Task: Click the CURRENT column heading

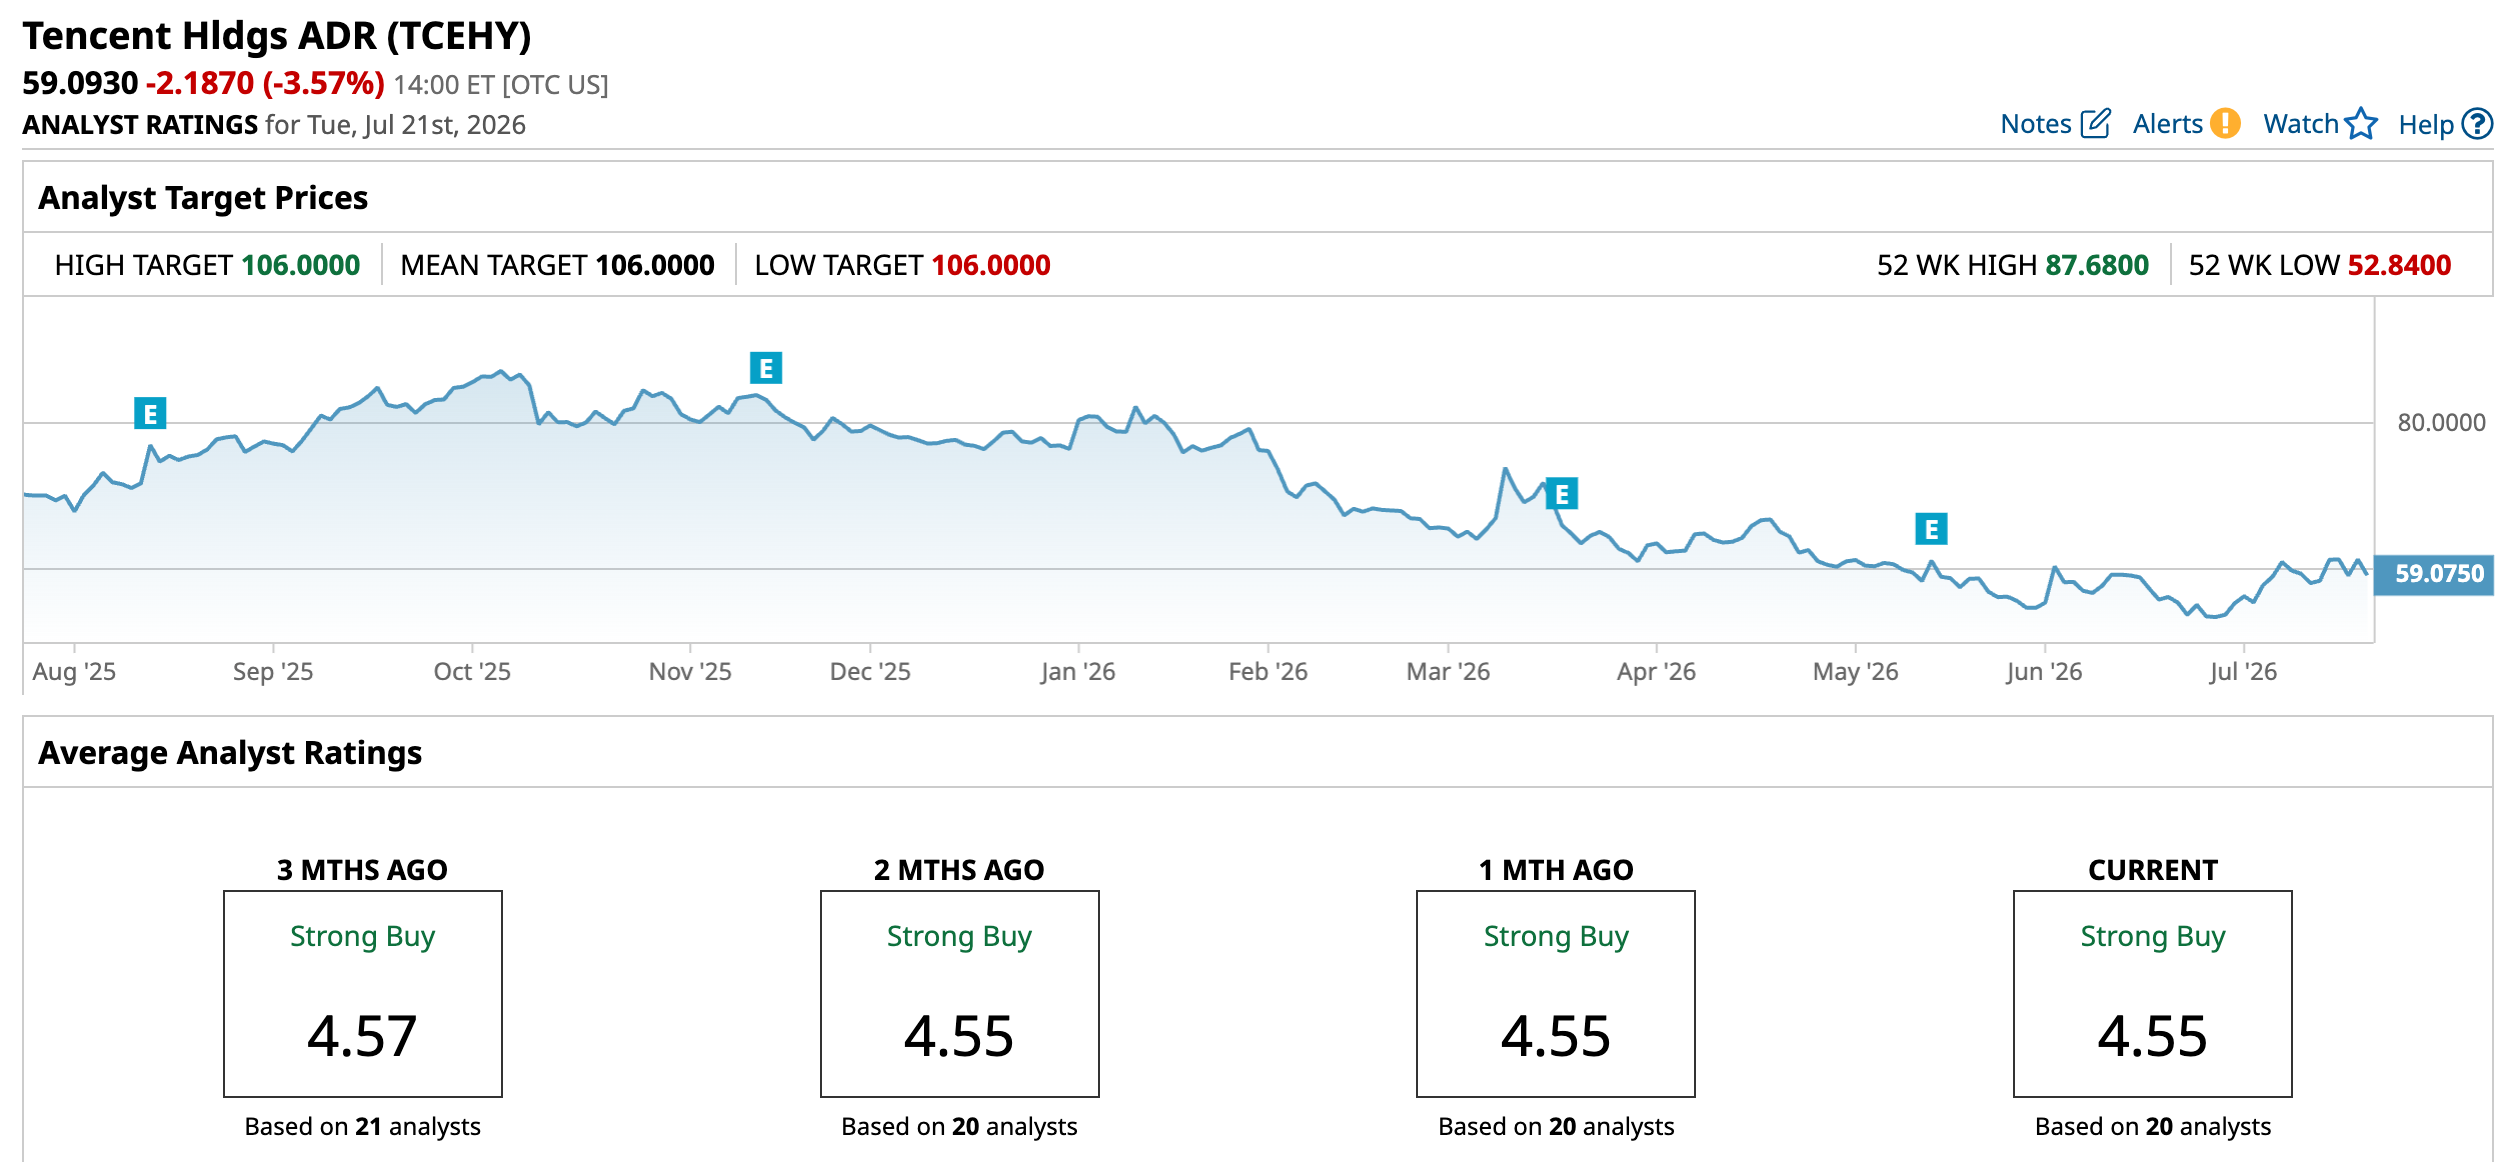Action: tap(2152, 870)
